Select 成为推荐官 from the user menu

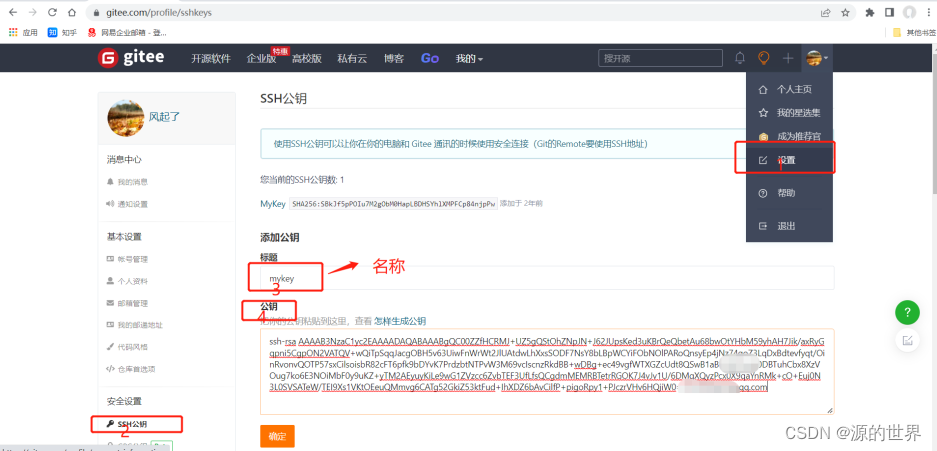click(789, 136)
